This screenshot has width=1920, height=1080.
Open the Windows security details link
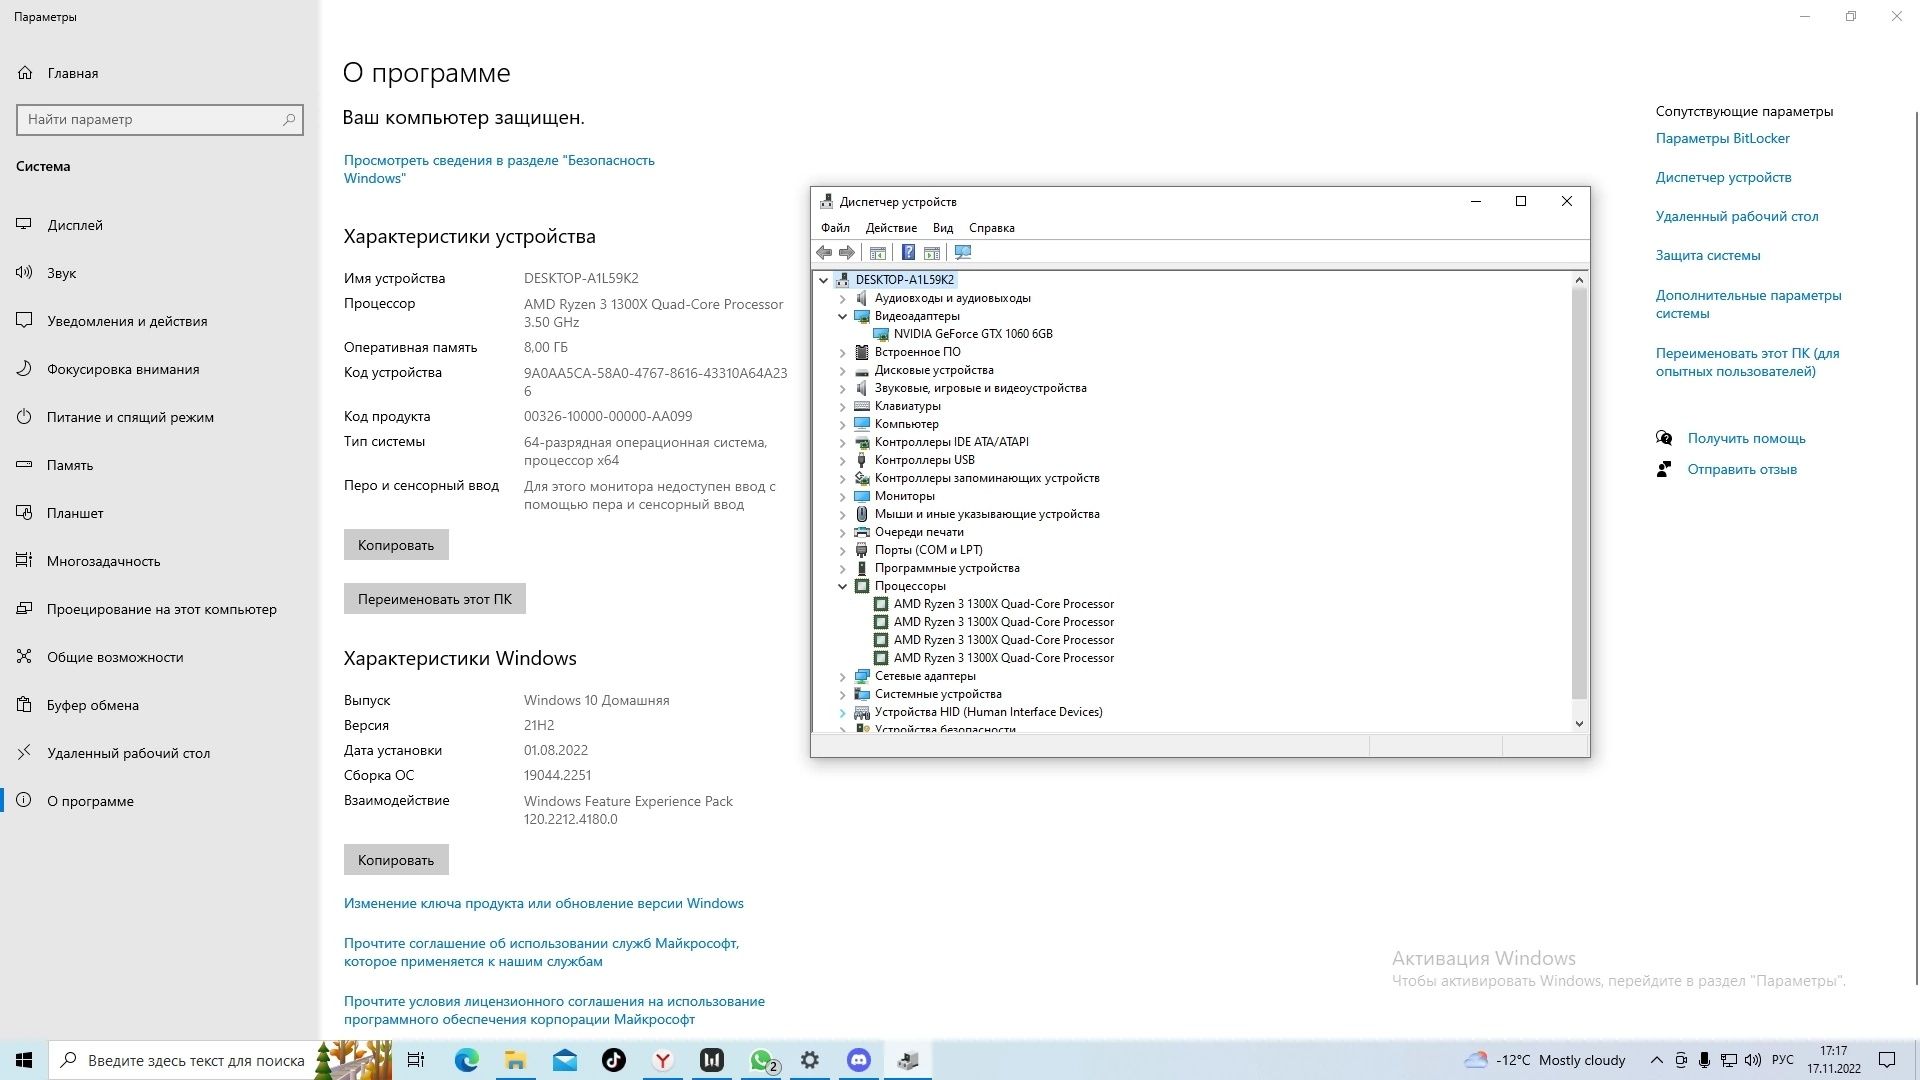tap(499, 169)
